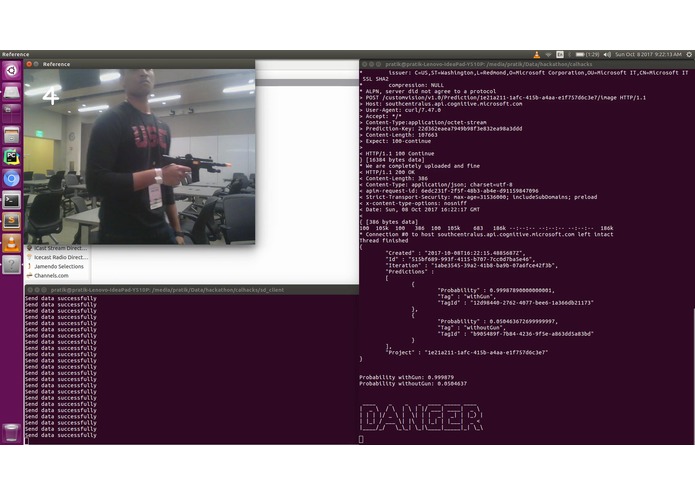Switch to Terminal via launcher icon

click(x=12, y=200)
